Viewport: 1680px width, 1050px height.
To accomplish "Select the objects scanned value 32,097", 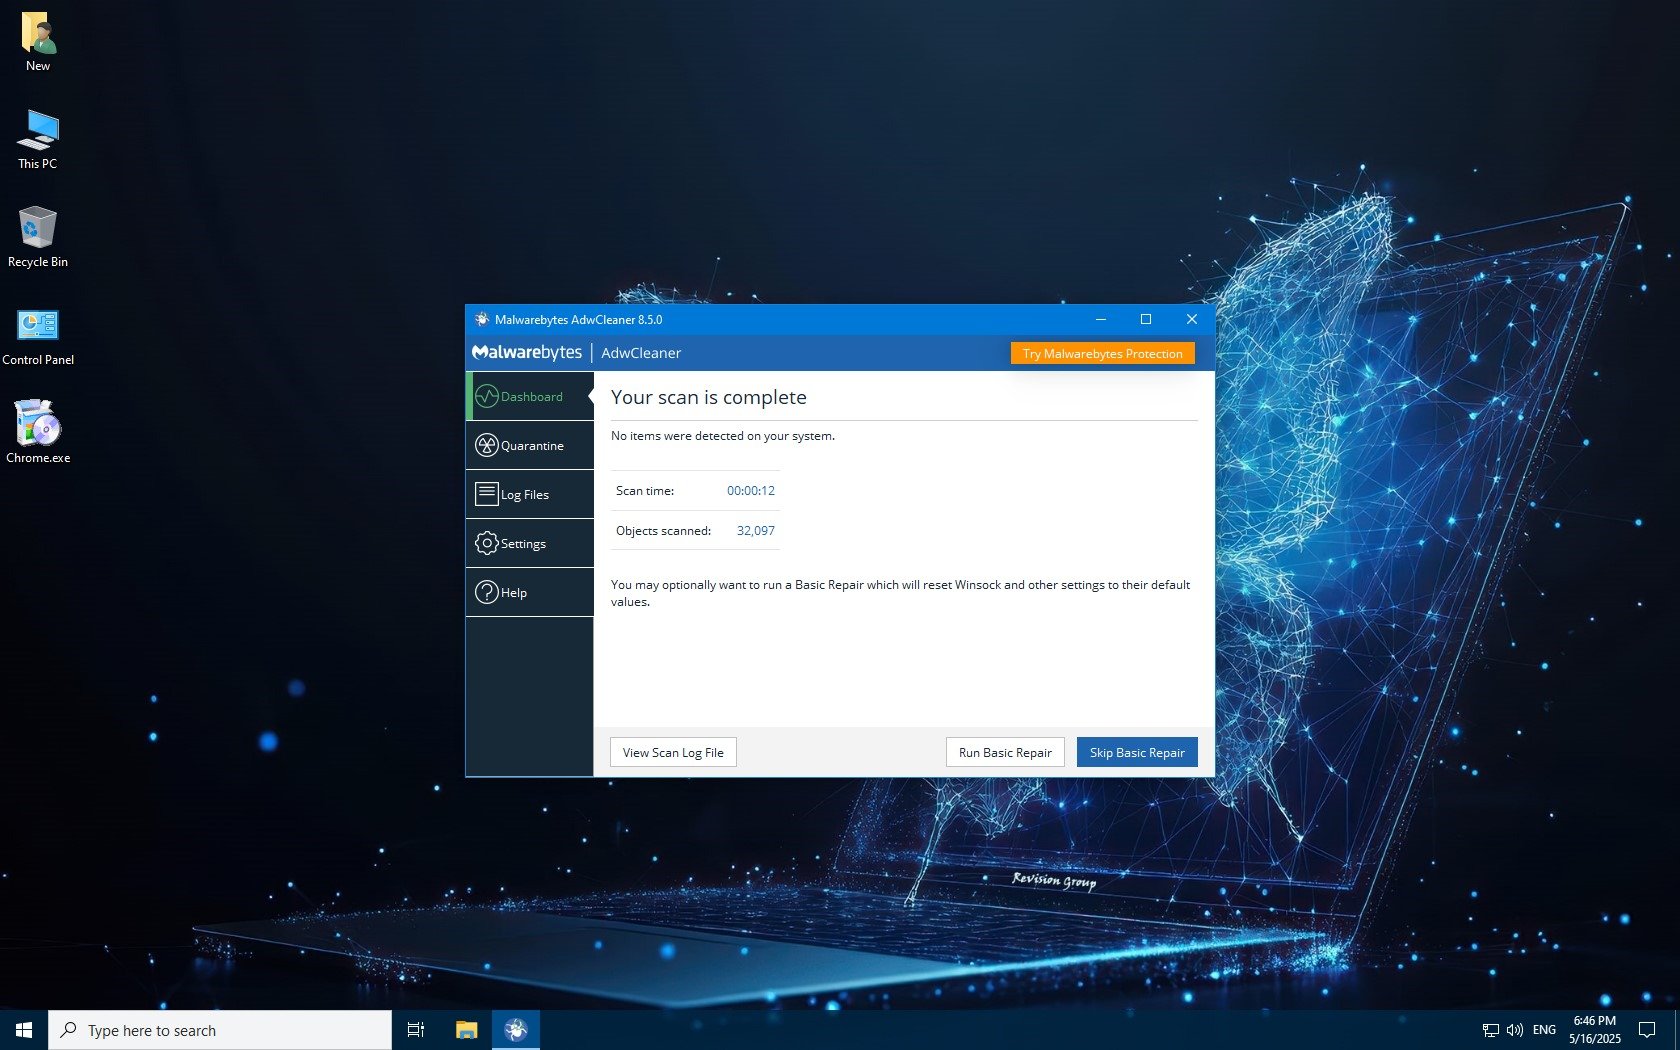I will pyautogui.click(x=756, y=530).
